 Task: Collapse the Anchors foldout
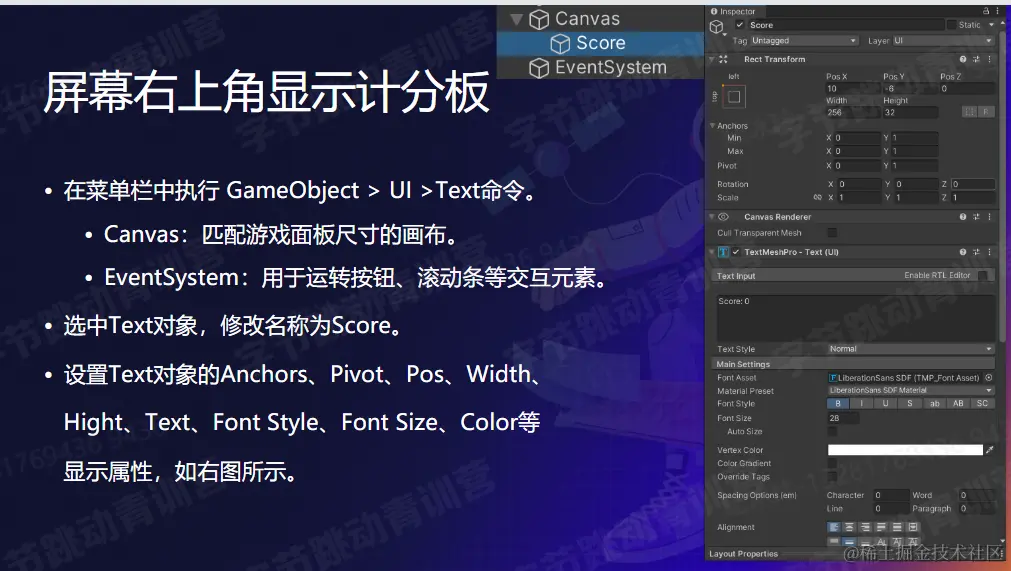point(712,126)
